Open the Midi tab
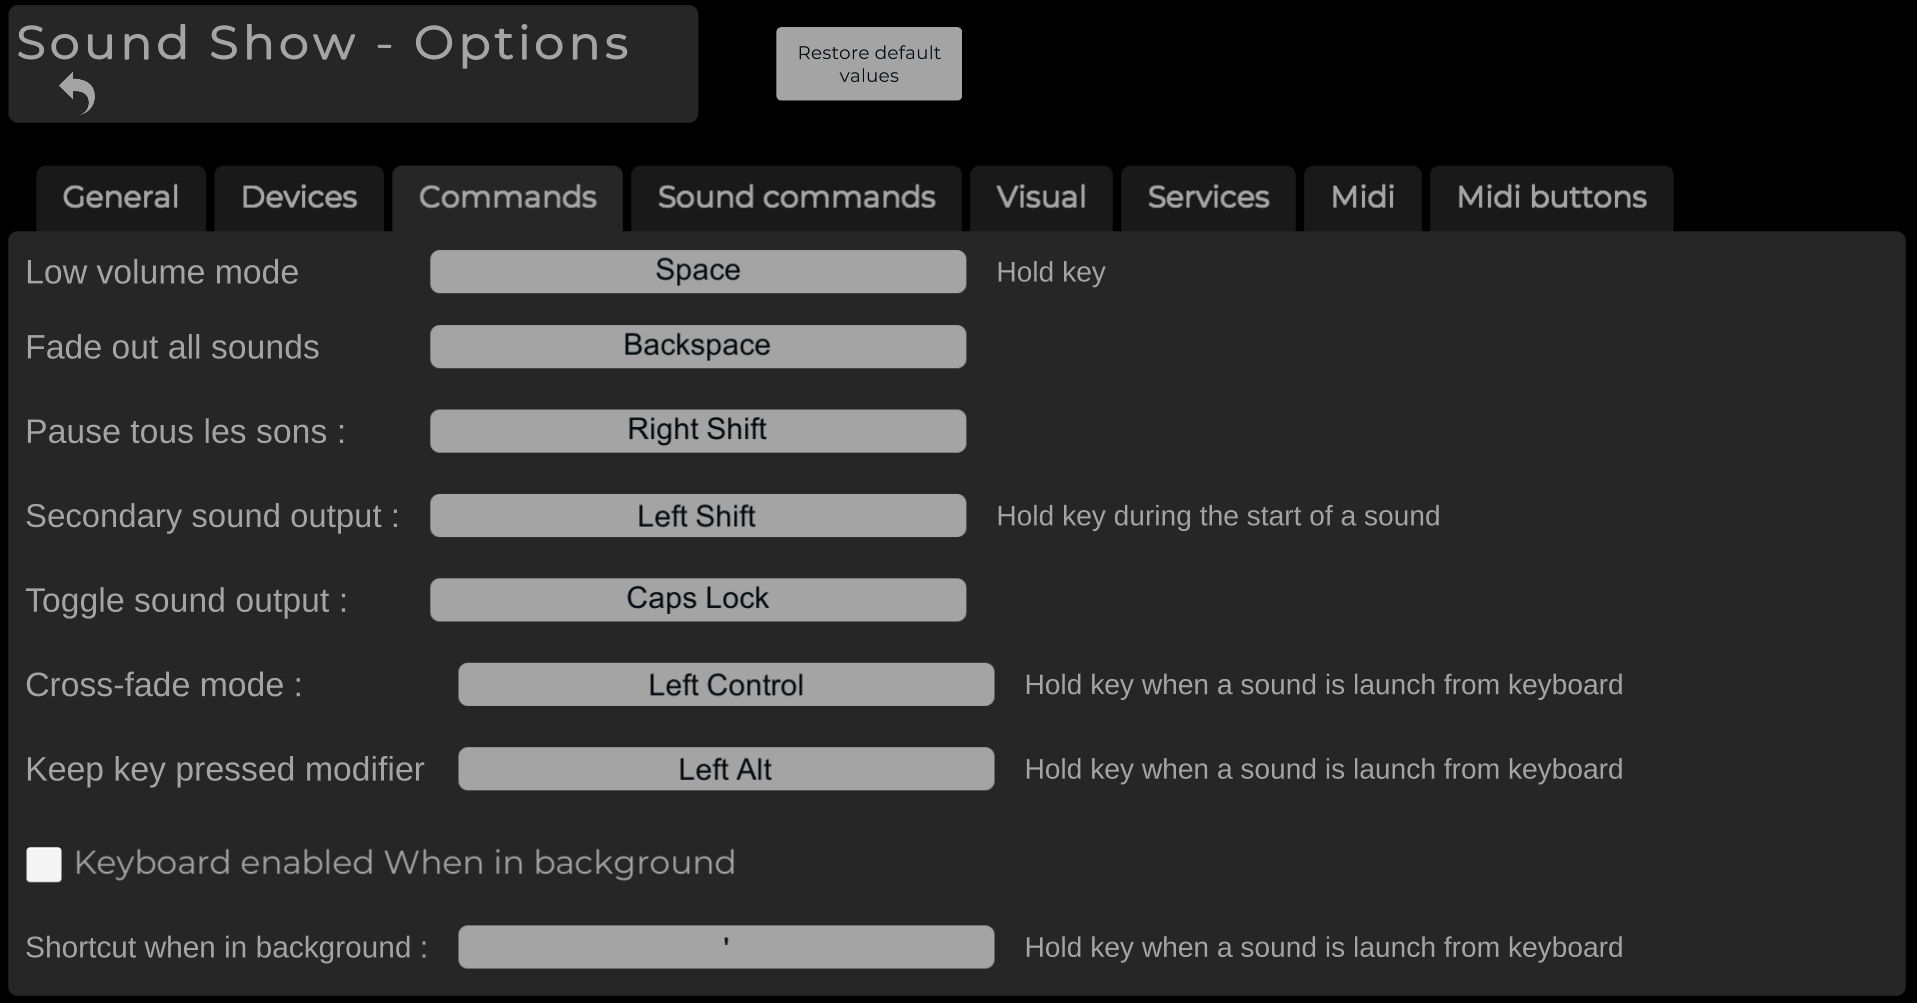This screenshot has height=1003, width=1917. (x=1362, y=198)
